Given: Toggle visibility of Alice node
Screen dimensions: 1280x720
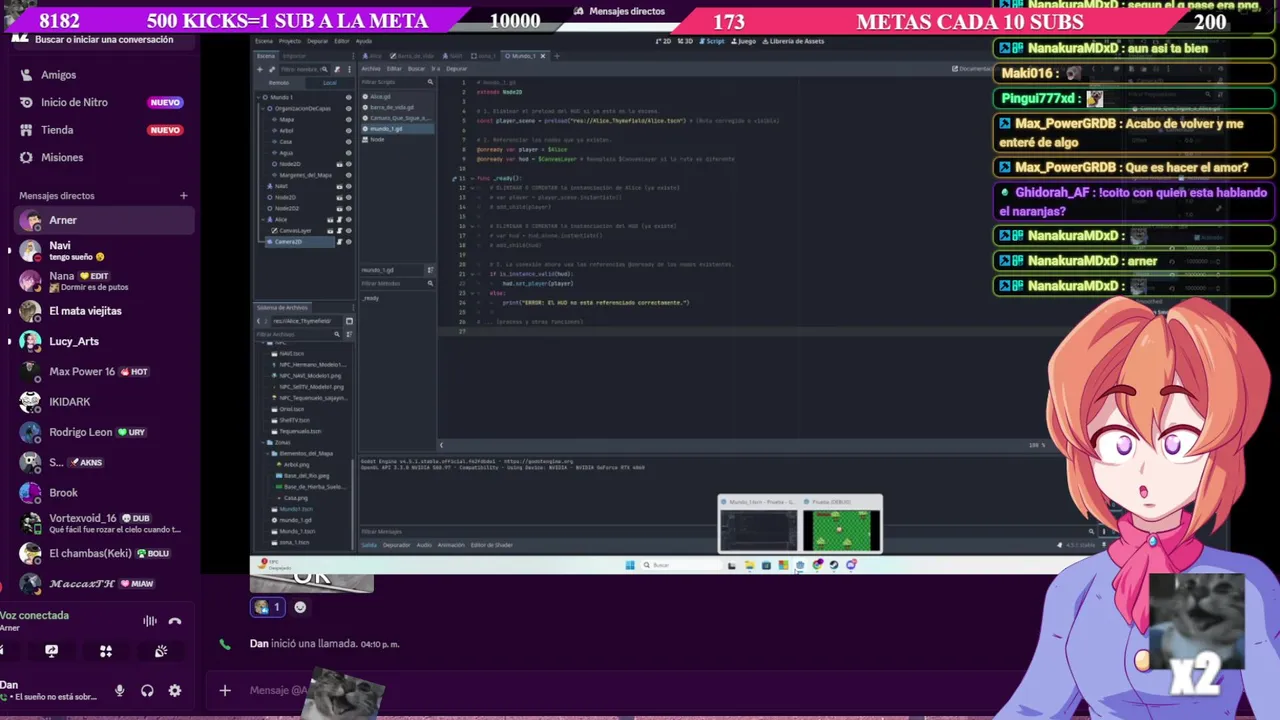Looking at the screenshot, I should pos(348,219).
